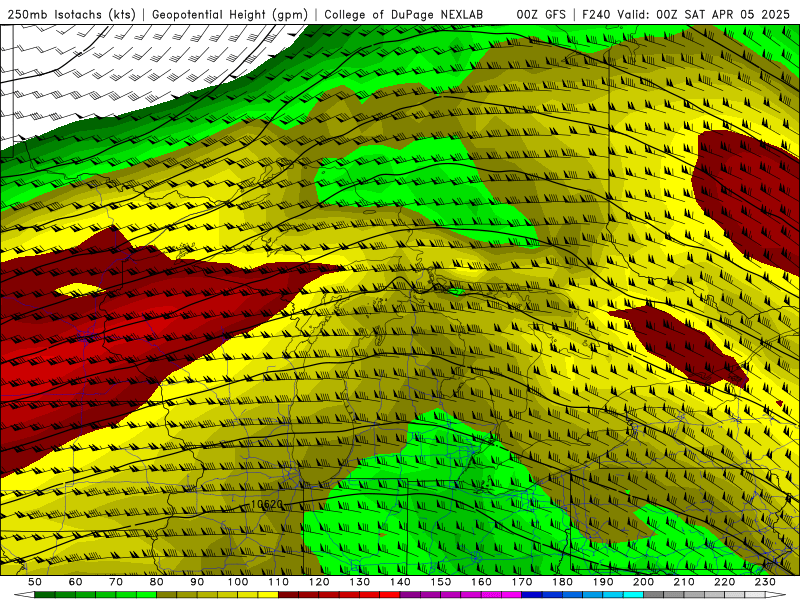Click the color bar label "50"

pyautogui.click(x=35, y=582)
